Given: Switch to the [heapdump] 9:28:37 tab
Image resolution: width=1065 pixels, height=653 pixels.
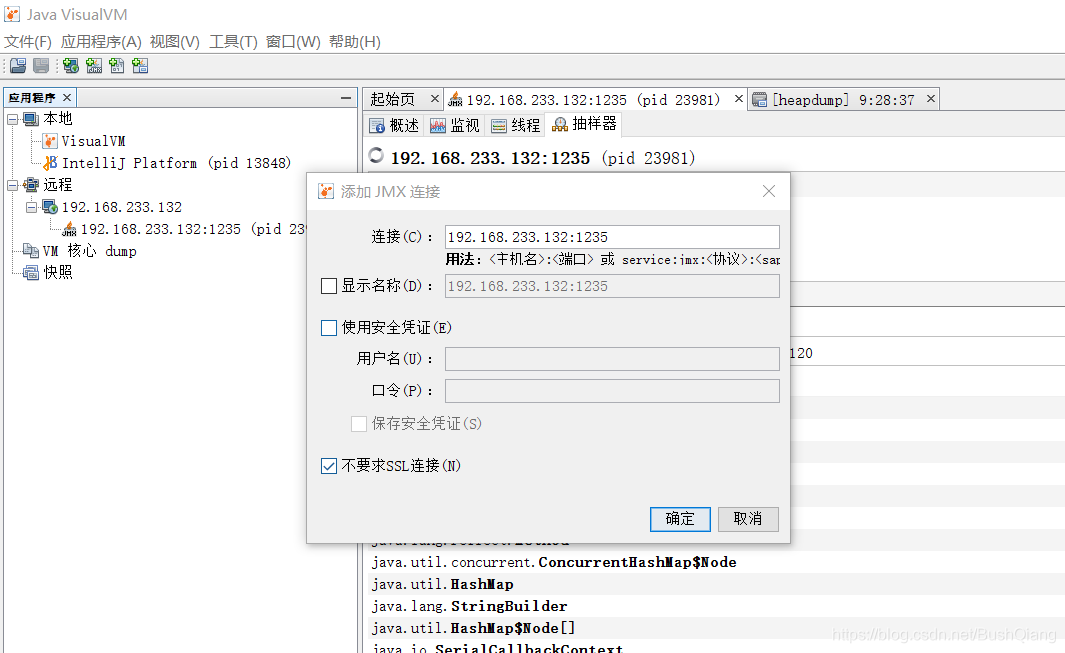Looking at the screenshot, I should coord(844,100).
